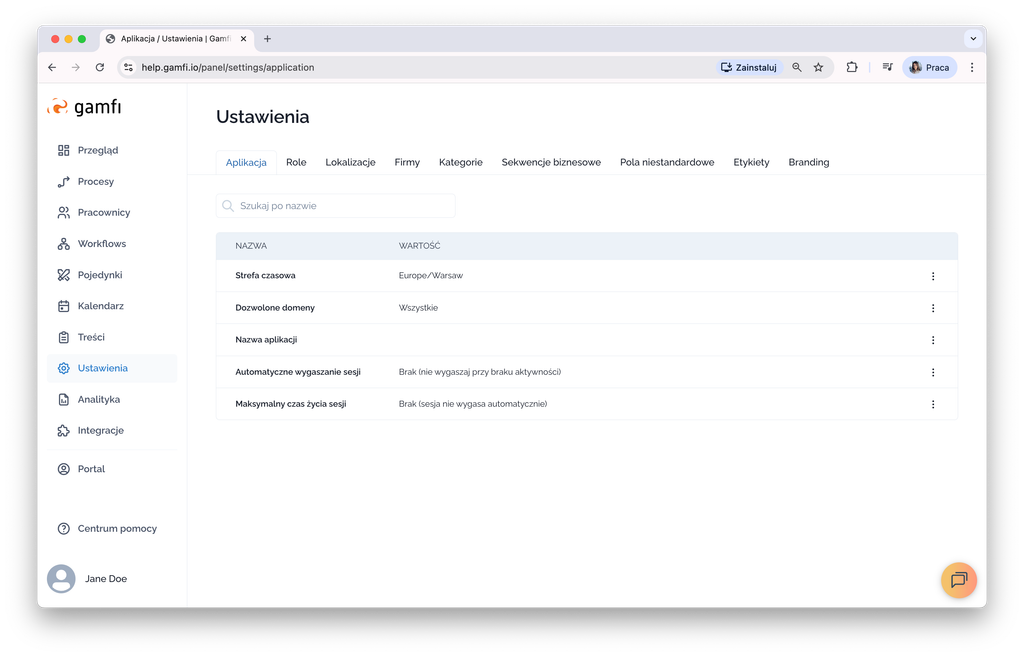1024x657 pixels.
Task: Expand actions for Maksymalny czas życia sesji
Action: (933, 404)
